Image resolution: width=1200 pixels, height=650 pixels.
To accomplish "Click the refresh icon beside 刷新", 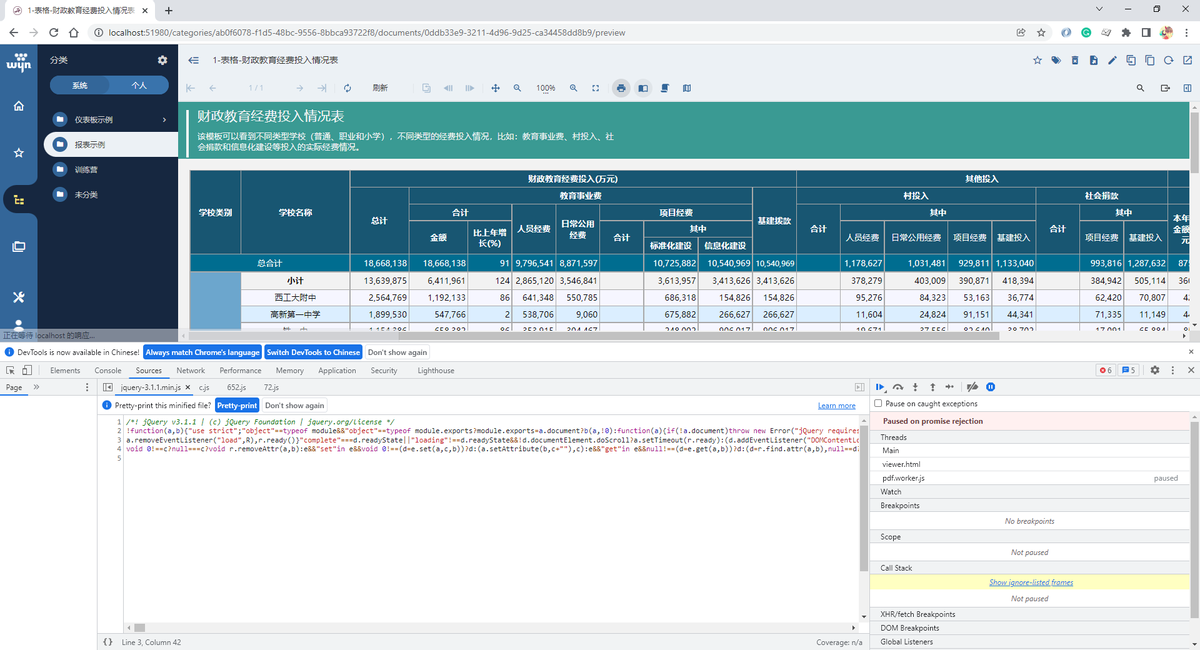I will (x=347, y=88).
